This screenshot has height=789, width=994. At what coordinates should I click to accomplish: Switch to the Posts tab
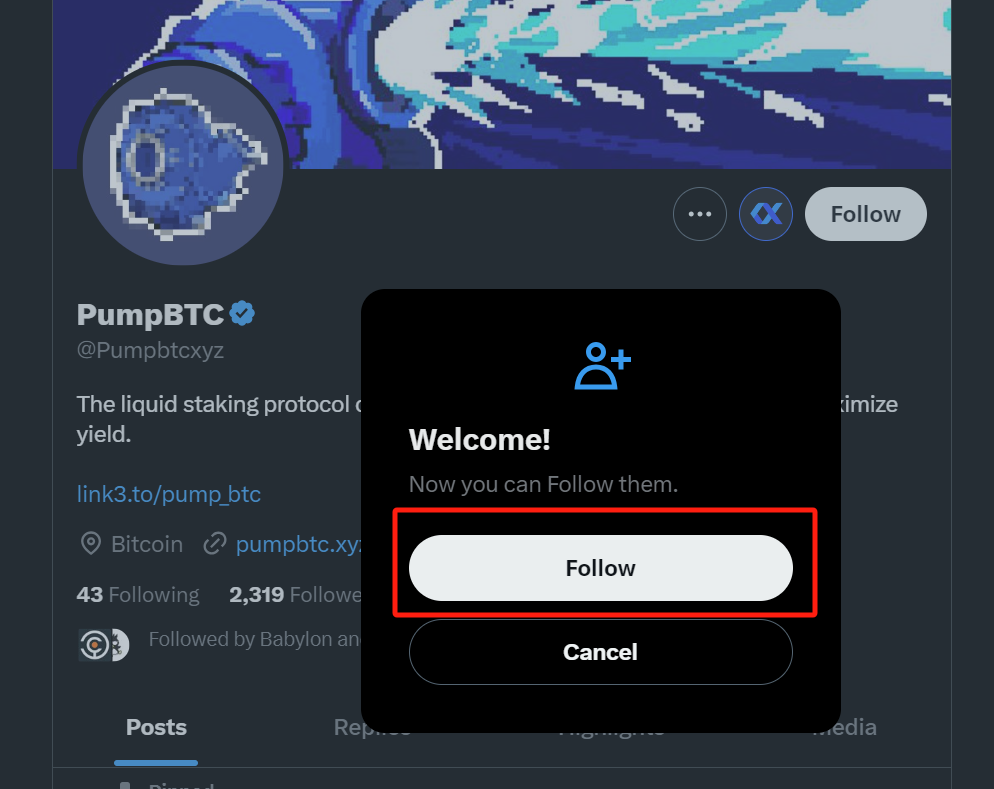pyautogui.click(x=156, y=727)
